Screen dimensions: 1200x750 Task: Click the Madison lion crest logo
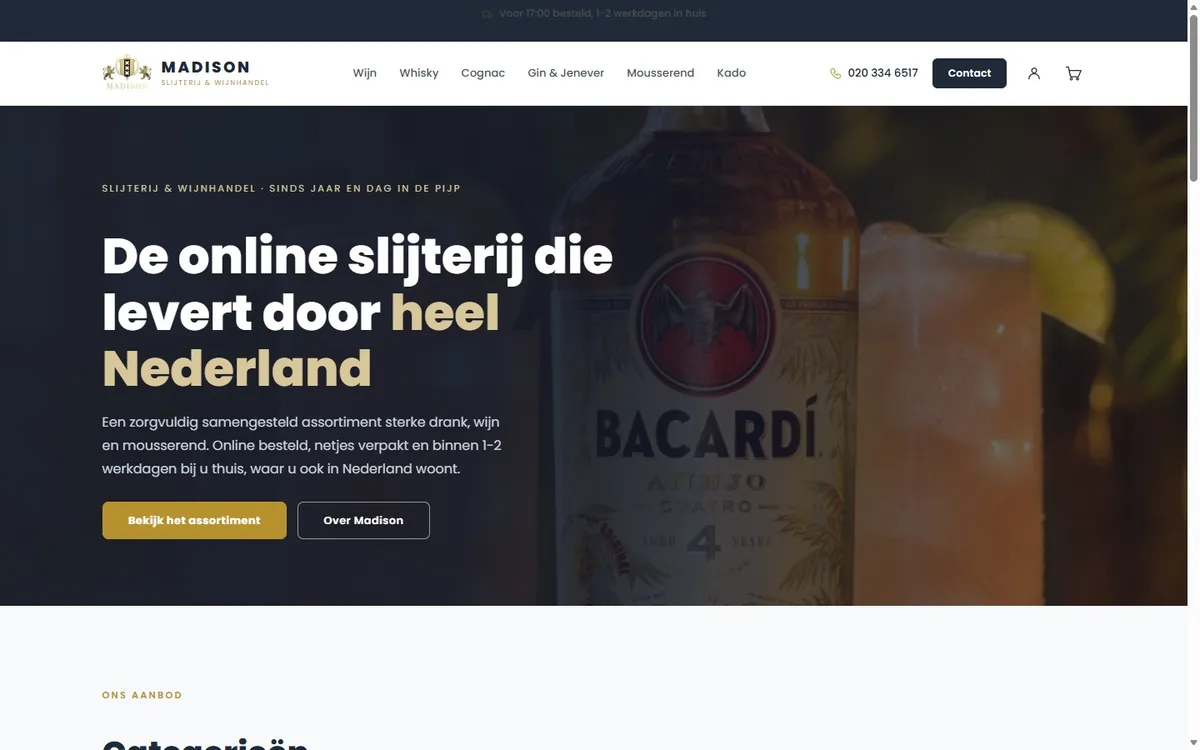coord(127,73)
